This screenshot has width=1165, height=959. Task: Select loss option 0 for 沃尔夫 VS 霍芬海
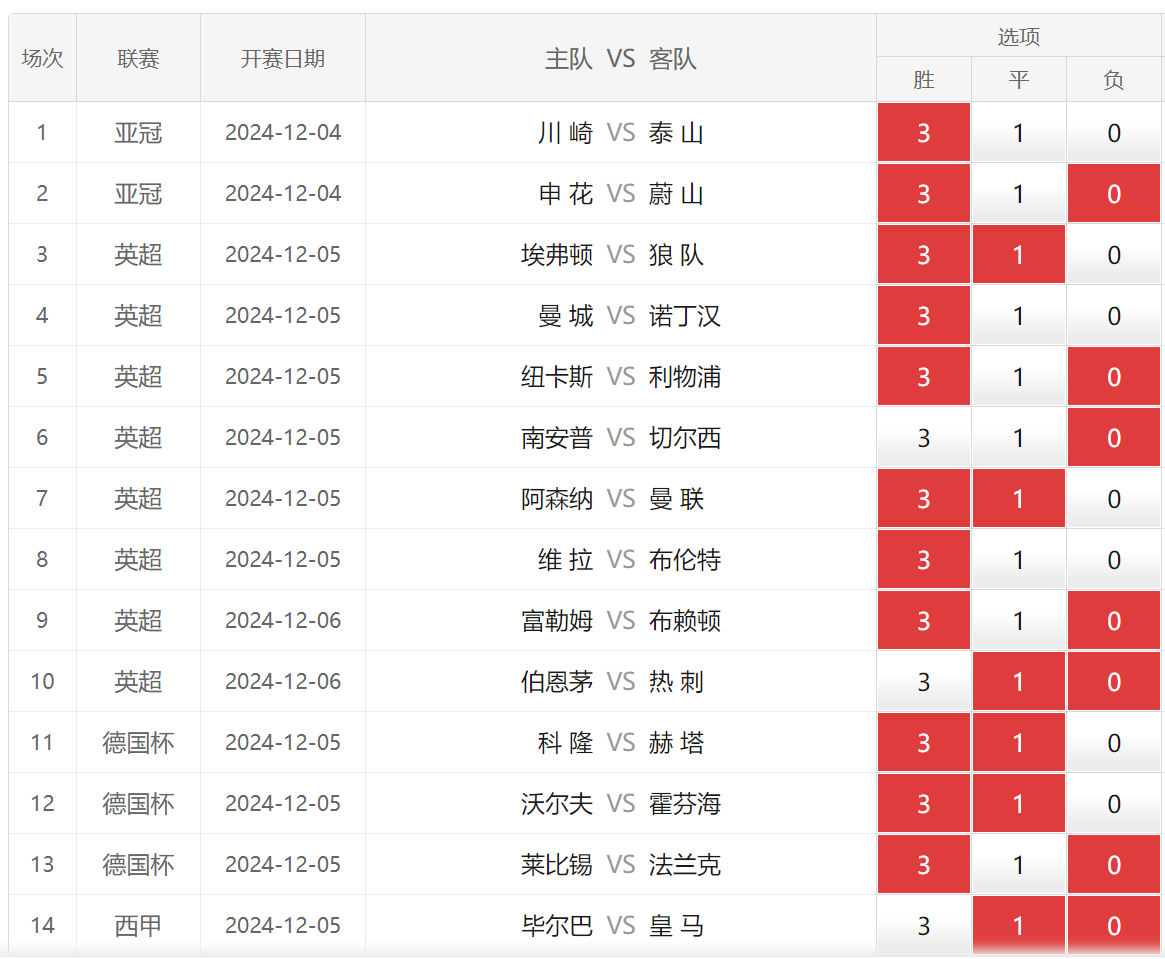(x=1114, y=803)
